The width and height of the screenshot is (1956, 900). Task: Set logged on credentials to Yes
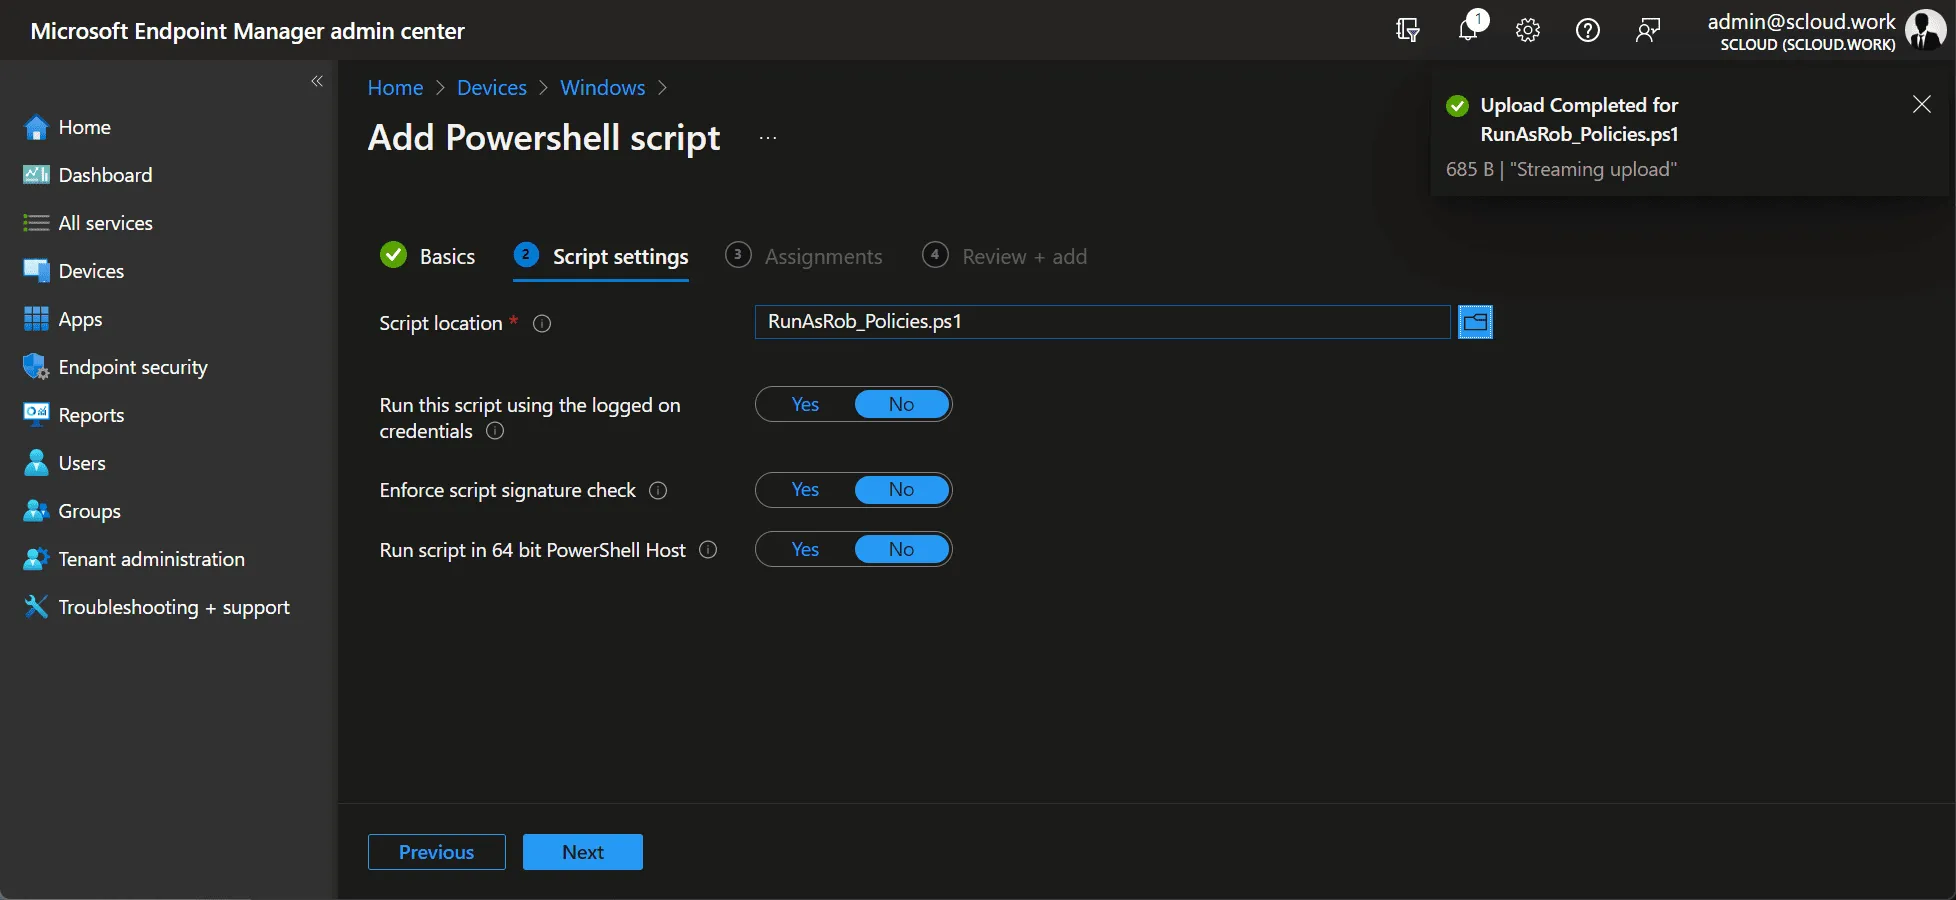click(805, 404)
